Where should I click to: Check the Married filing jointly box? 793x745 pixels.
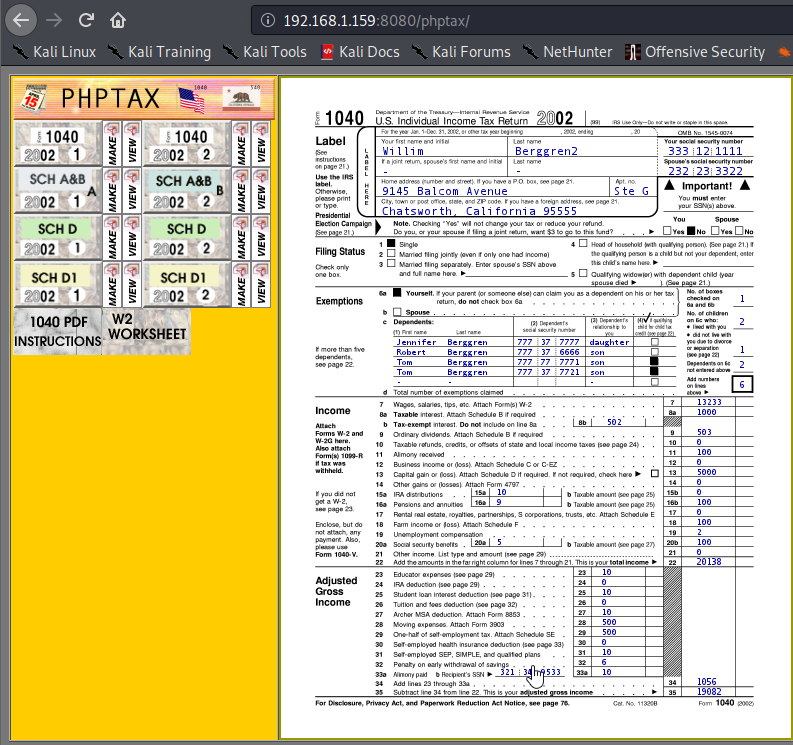(393, 254)
